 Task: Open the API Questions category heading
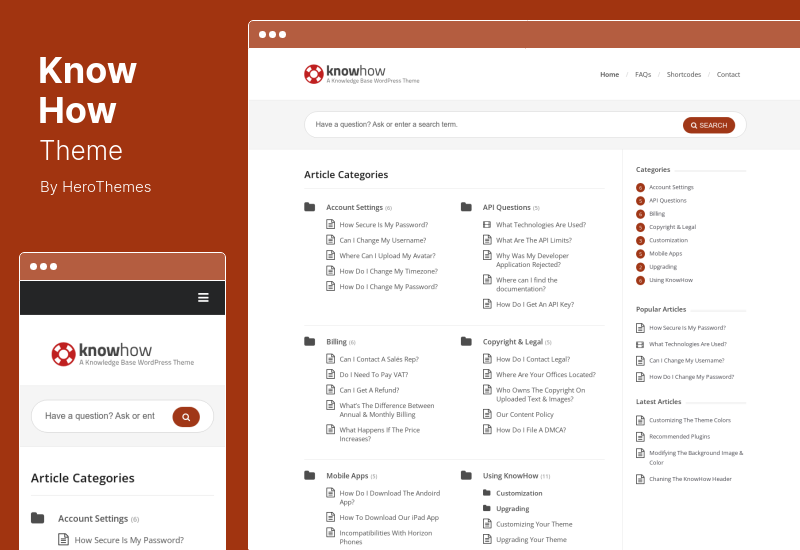507,207
